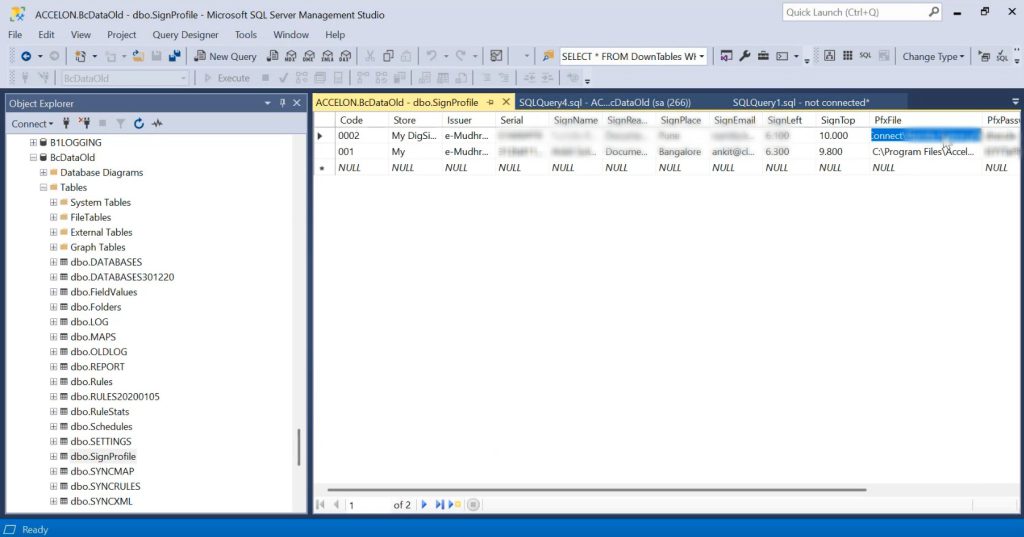This screenshot has width=1024, height=537.
Task: Click the Code cell containing 0002
Action: pos(361,136)
